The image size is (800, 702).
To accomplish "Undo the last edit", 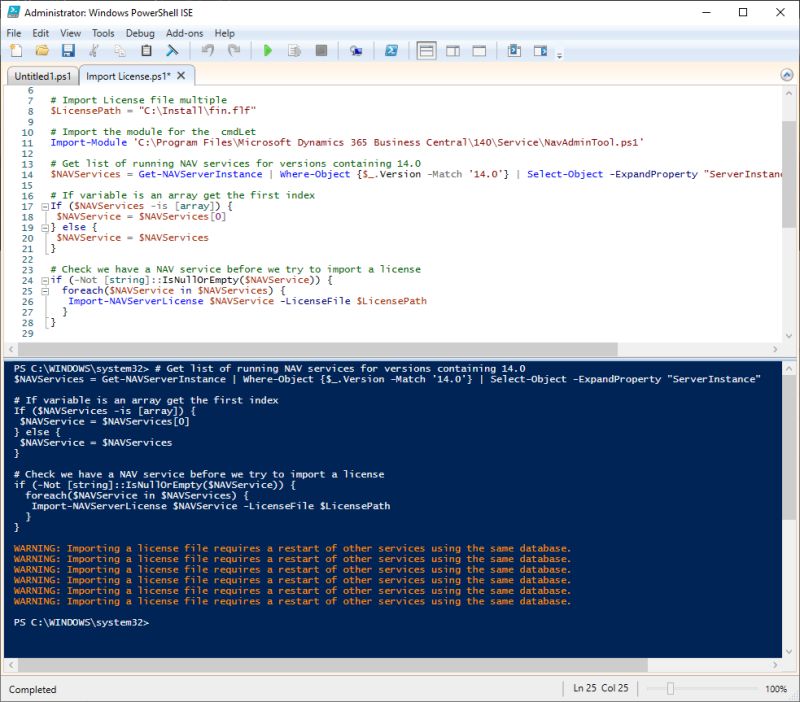I will [208, 51].
